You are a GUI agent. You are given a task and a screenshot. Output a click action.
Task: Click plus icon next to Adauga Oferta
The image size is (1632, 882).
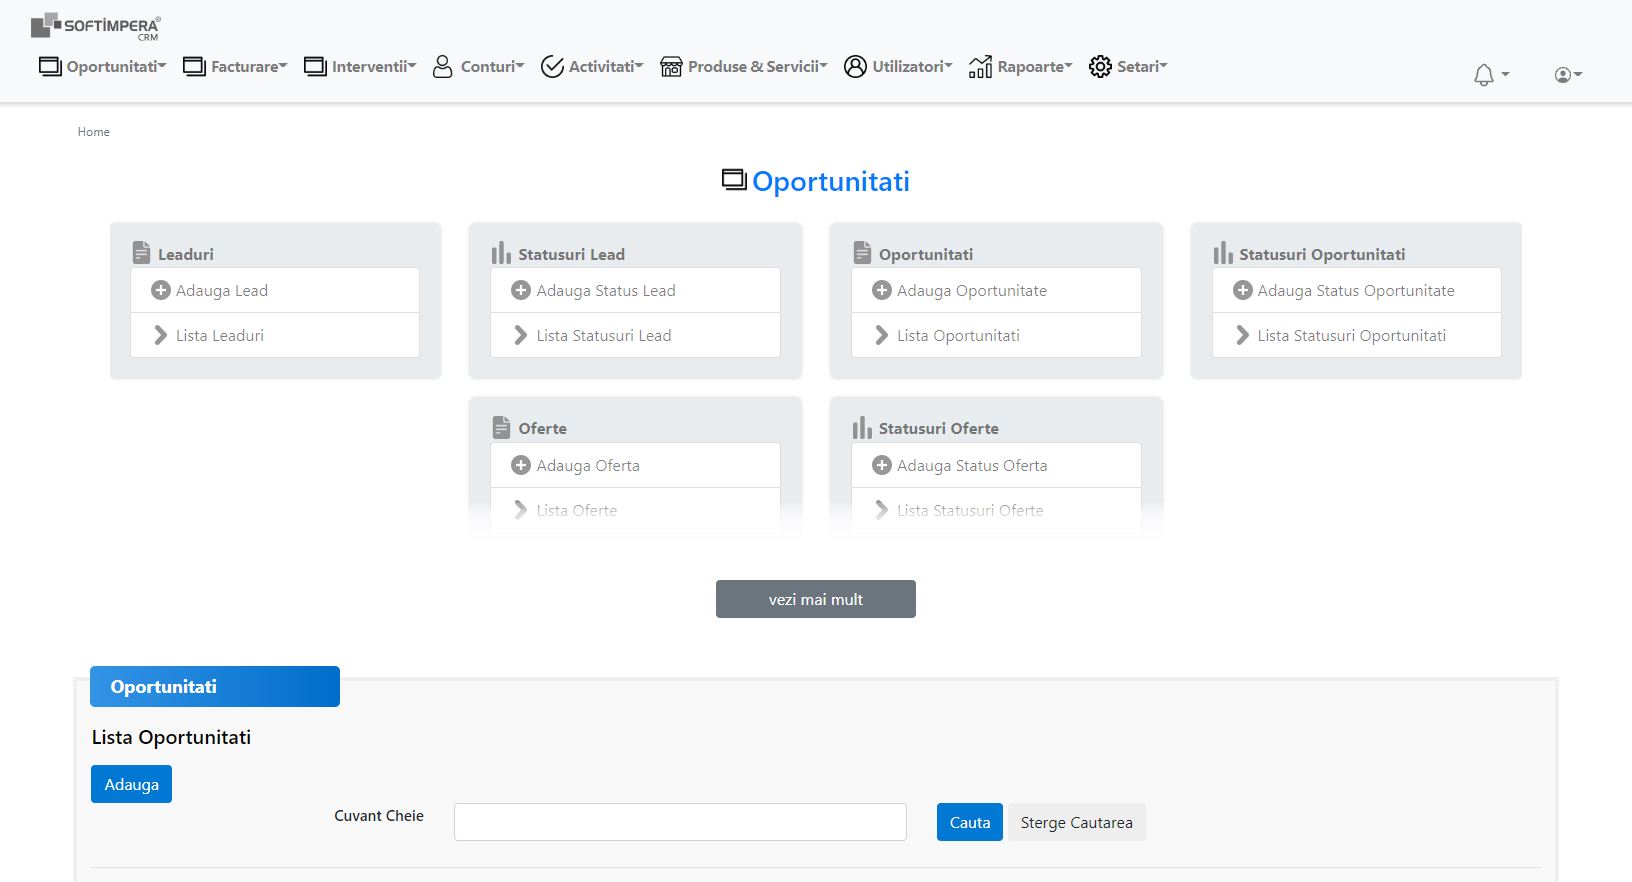(520, 465)
